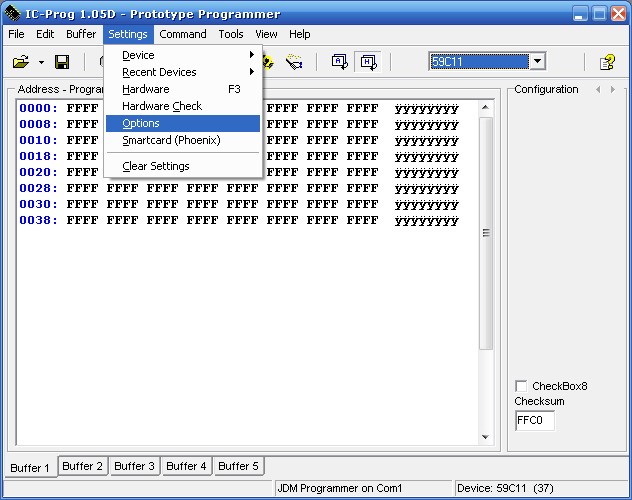The image size is (632, 500).
Task: Open the Help menu
Action: point(299,34)
